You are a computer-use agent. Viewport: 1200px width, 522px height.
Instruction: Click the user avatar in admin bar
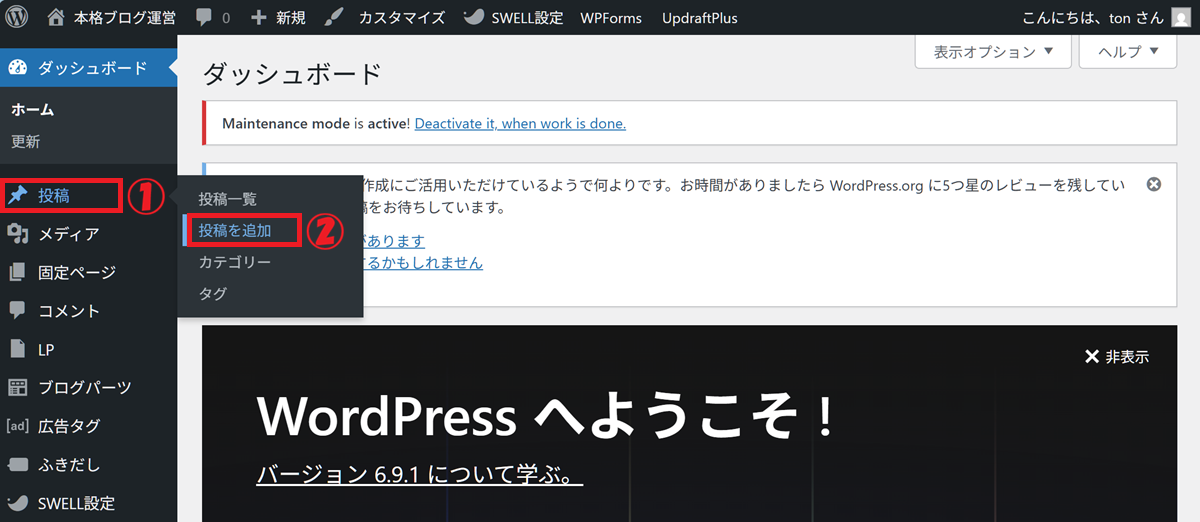tap(1180, 18)
